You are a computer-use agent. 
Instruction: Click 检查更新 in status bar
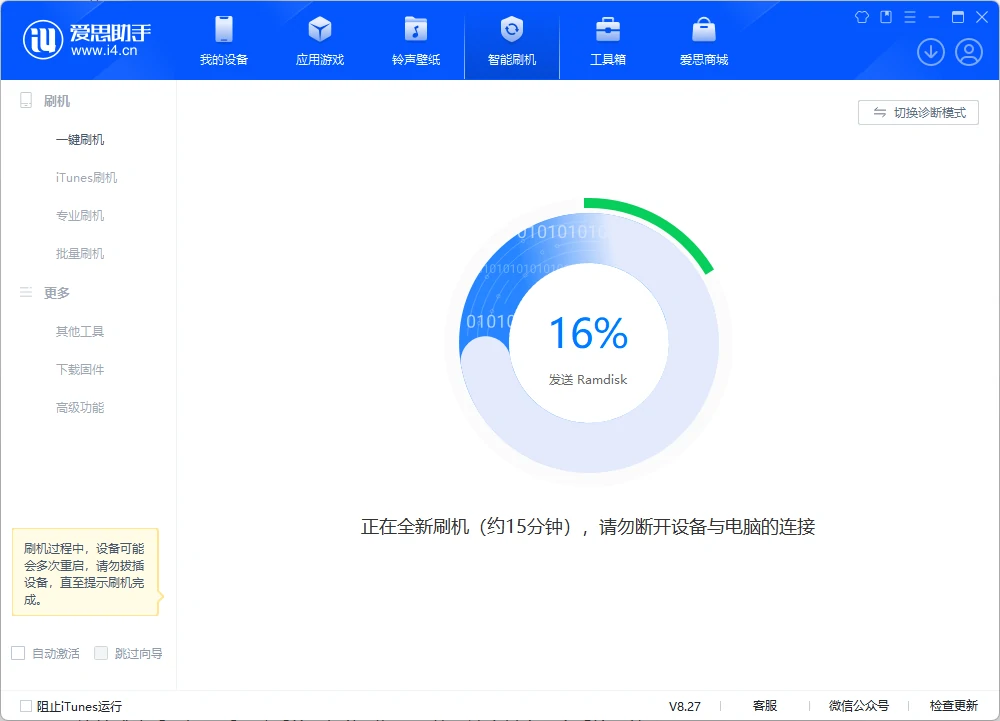coord(953,706)
